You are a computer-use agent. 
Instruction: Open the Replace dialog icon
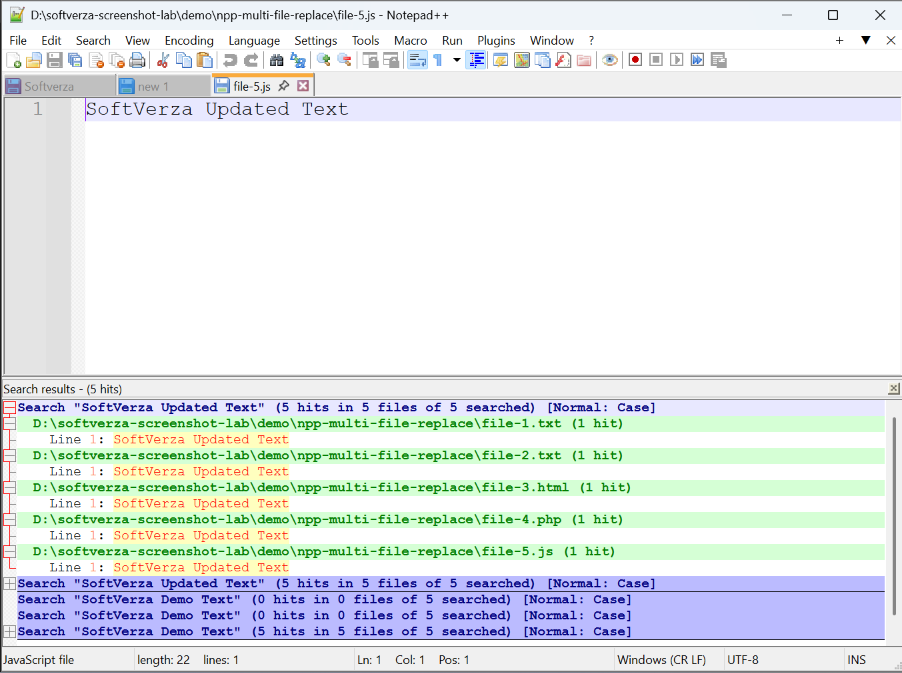pyautogui.click(x=297, y=60)
